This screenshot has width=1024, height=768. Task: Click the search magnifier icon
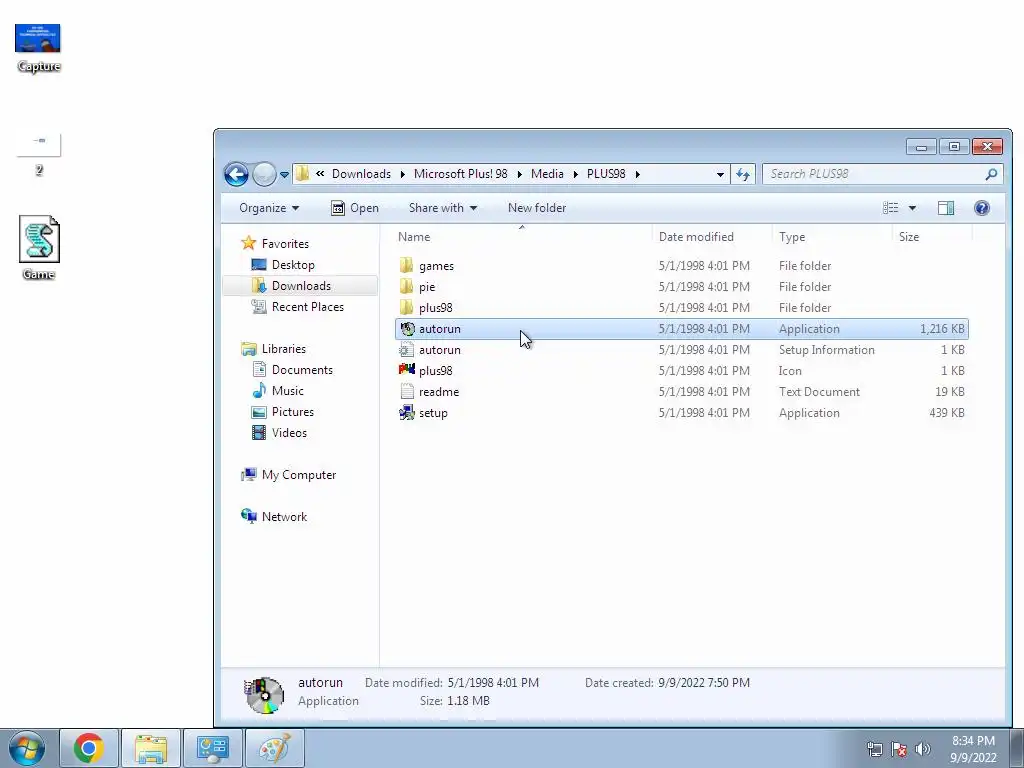(991, 174)
